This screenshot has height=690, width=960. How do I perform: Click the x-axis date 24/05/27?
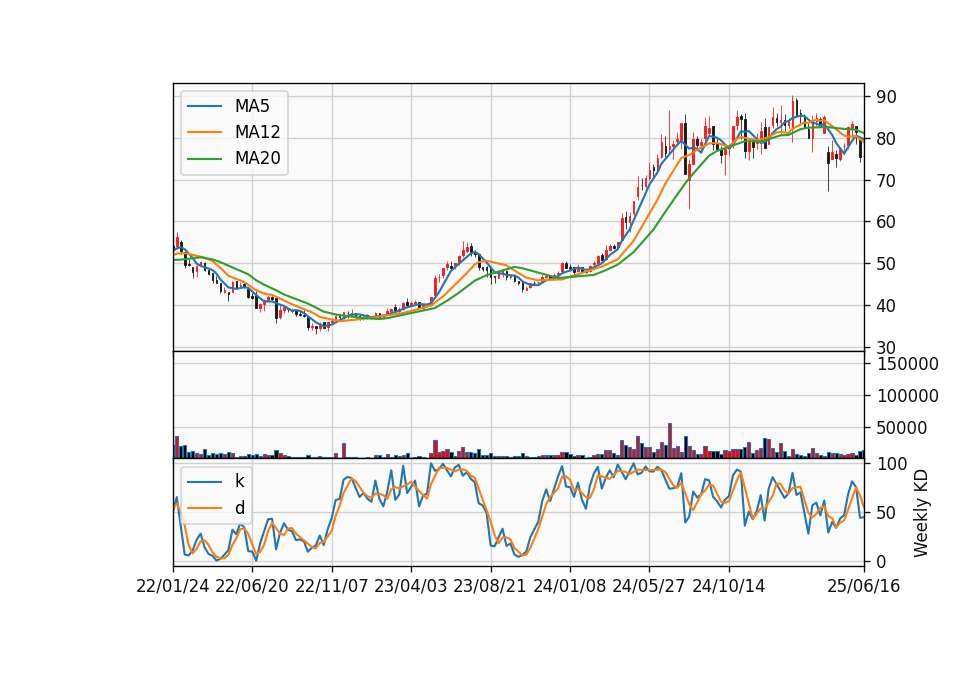[649, 587]
